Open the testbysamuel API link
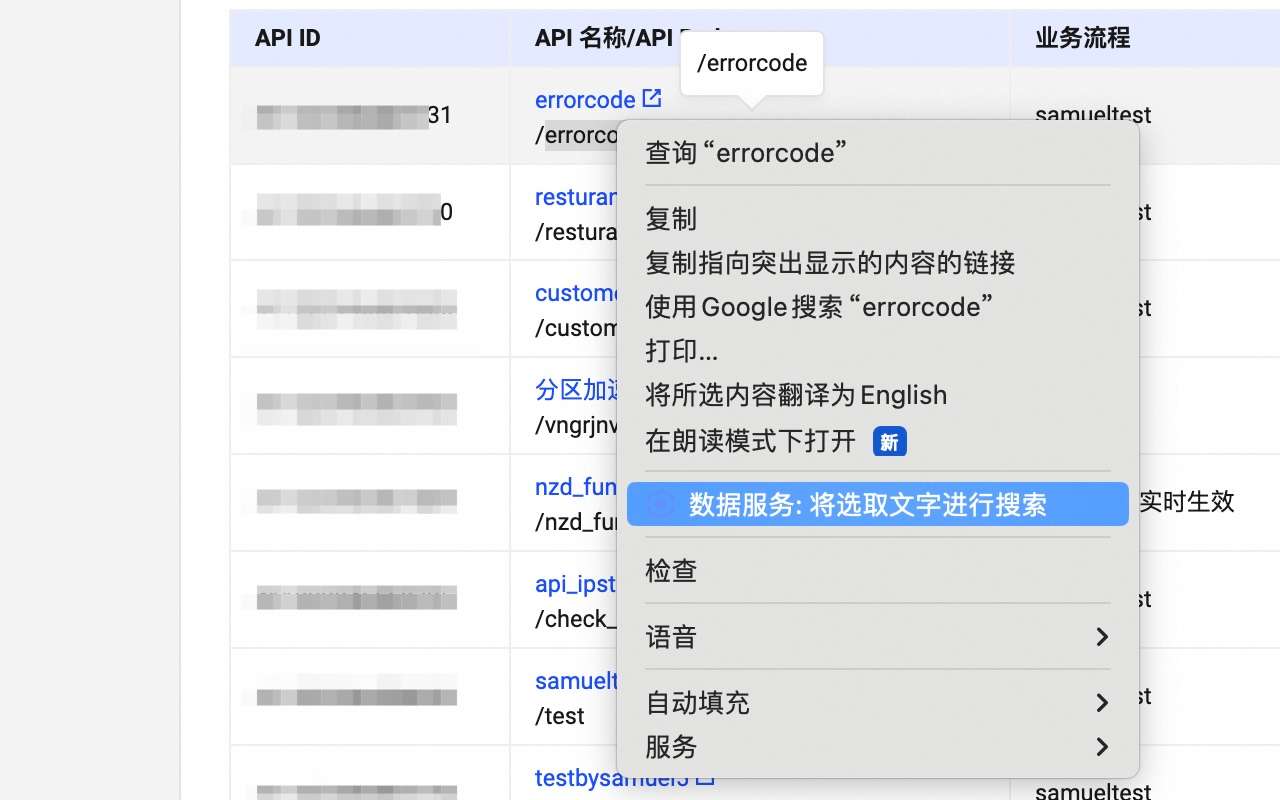 click(612, 777)
